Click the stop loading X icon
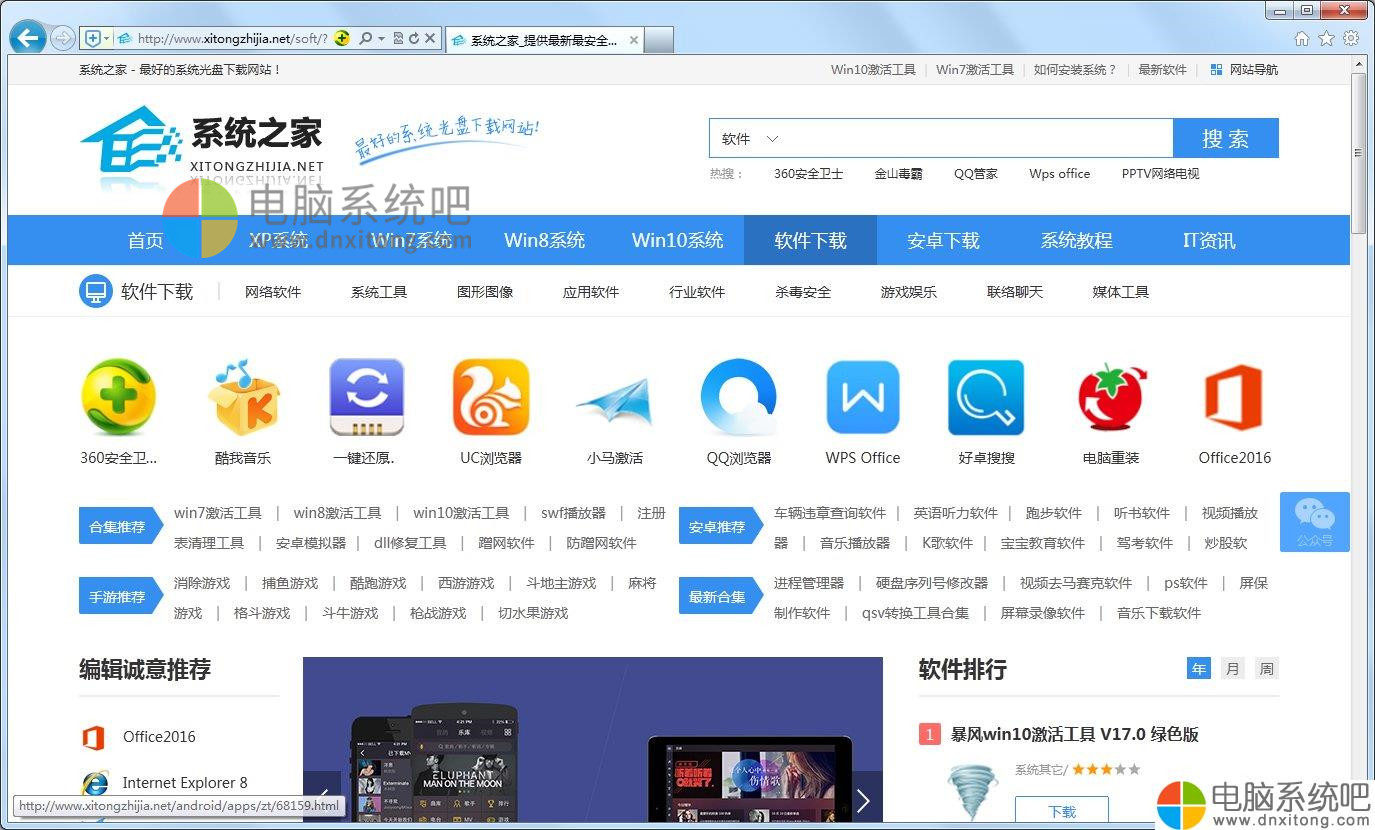Viewport: 1375px width, 830px height. tap(430, 38)
